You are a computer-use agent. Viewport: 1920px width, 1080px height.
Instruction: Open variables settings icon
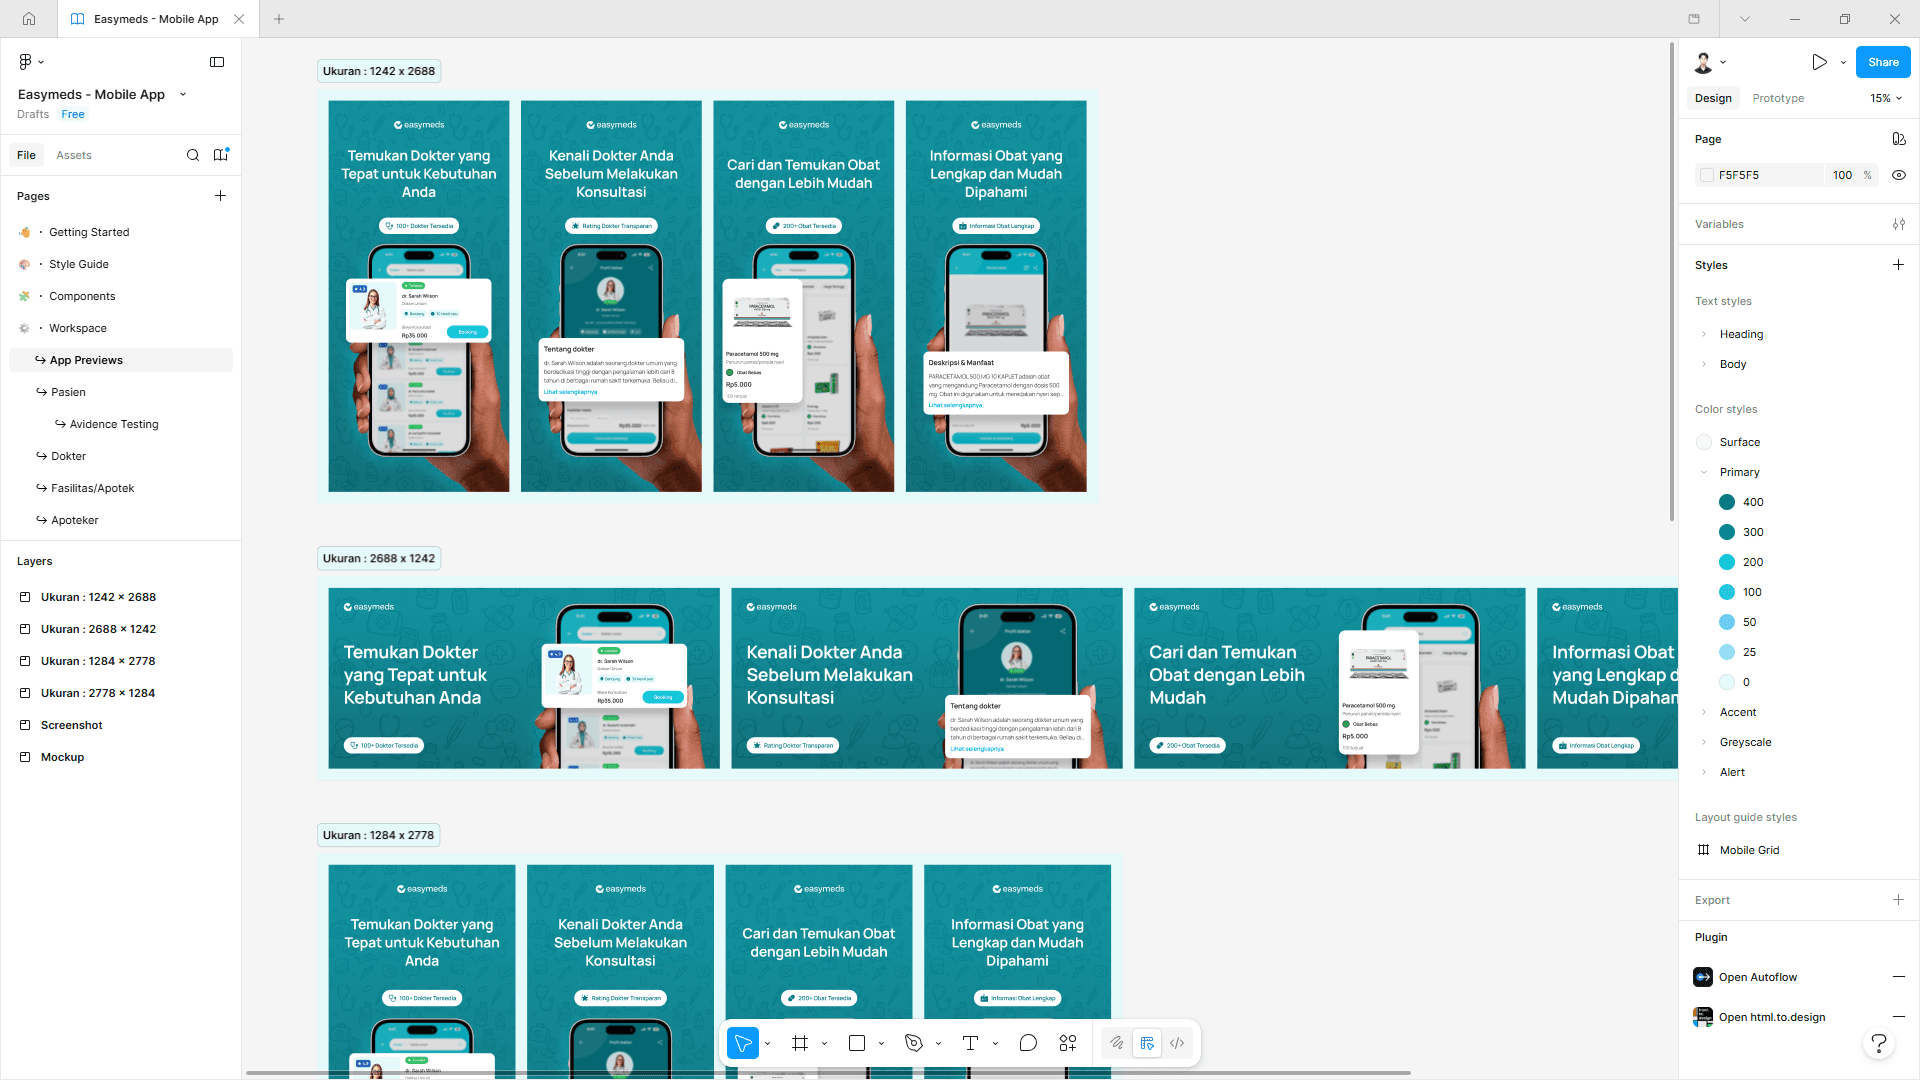pyautogui.click(x=1898, y=224)
